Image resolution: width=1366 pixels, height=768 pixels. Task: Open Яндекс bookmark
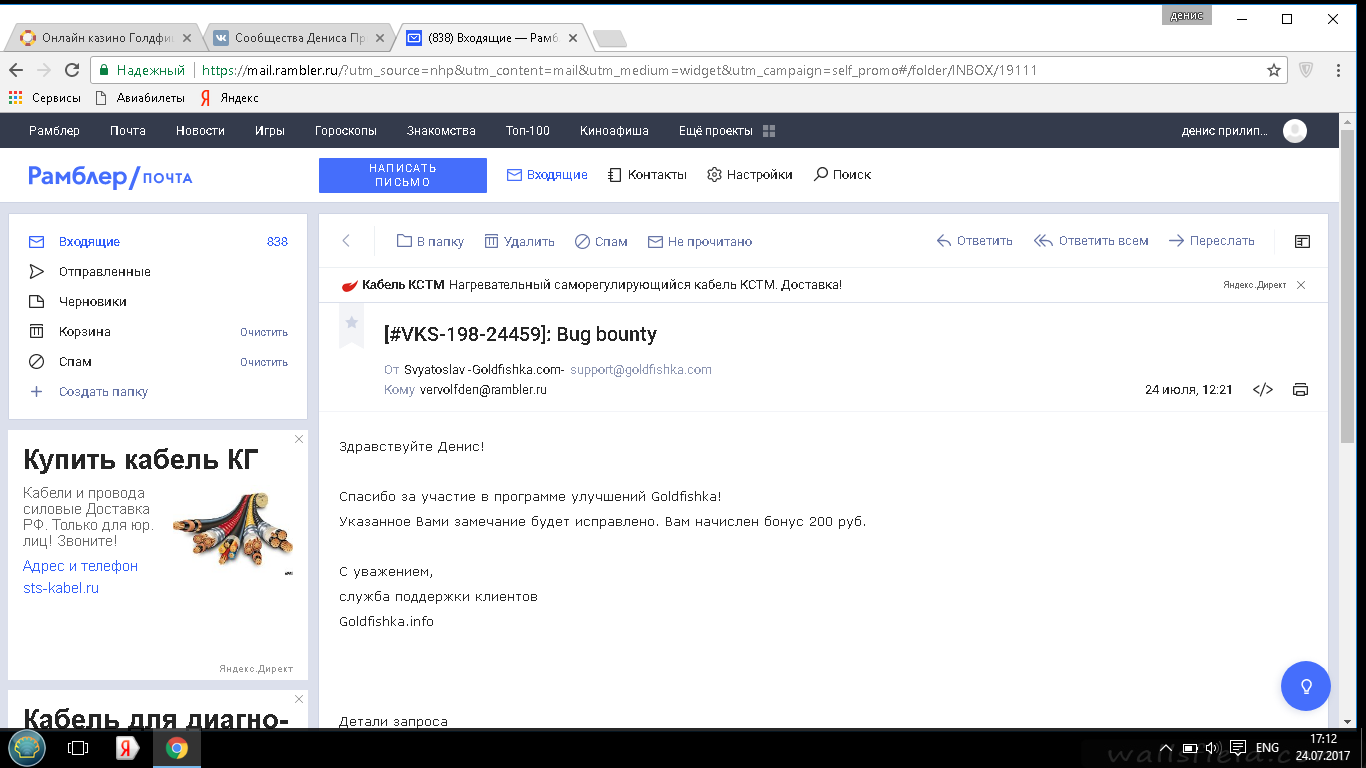pyautogui.click(x=229, y=98)
